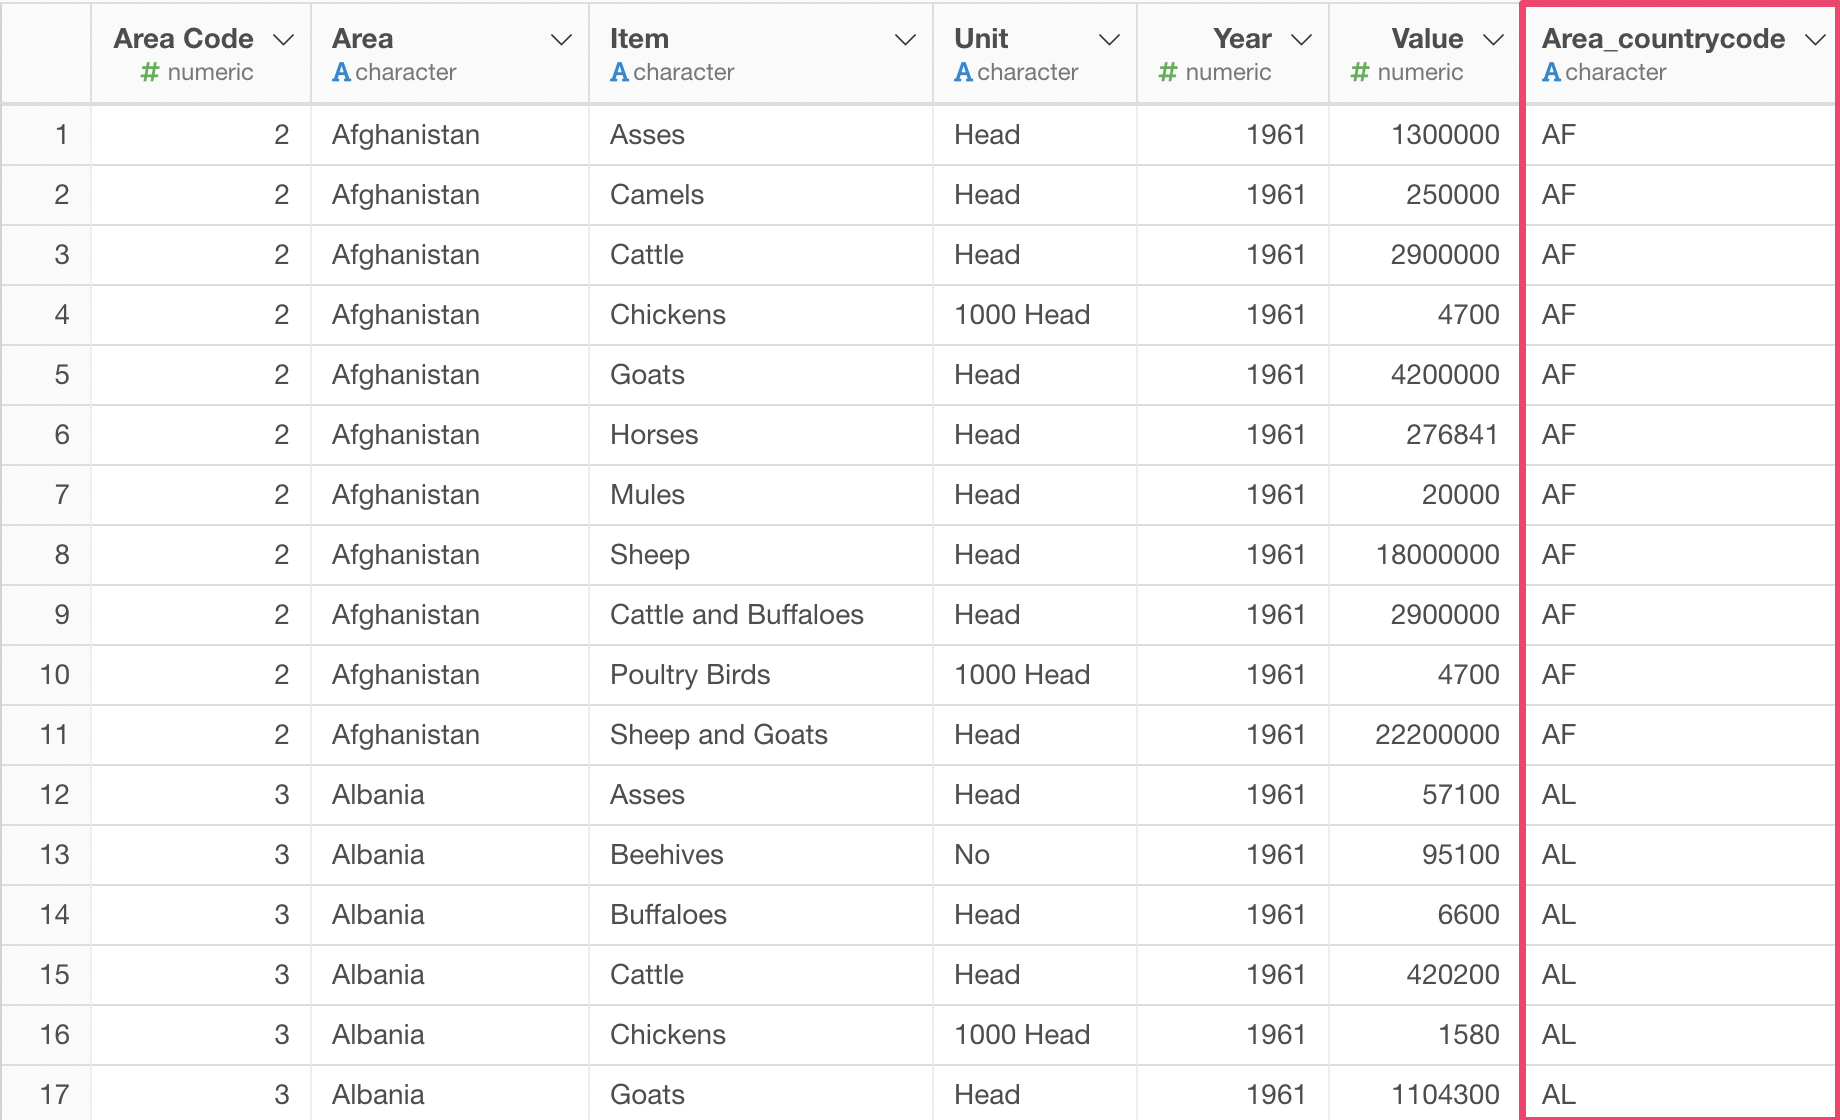Select the Value column header title
Viewport: 1840px width, 1120px height.
click(x=1427, y=39)
